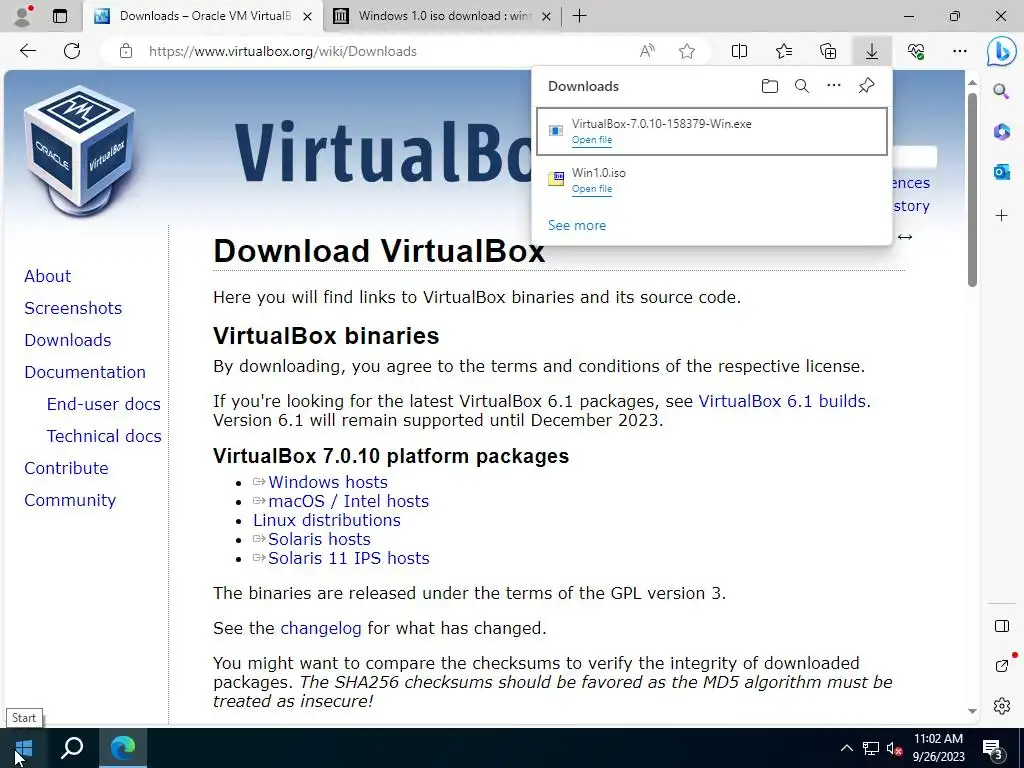Open the Collections icon
Image resolution: width=1024 pixels, height=768 pixels.
coord(828,51)
